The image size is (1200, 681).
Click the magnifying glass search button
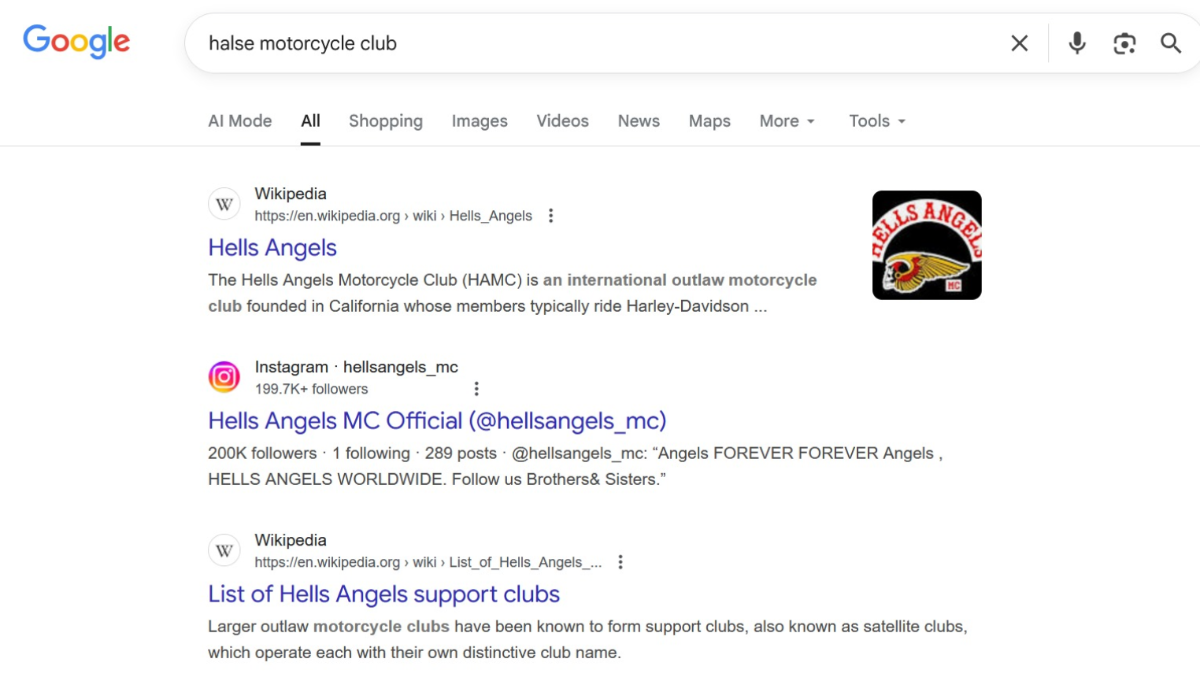tap(1171, 43)
